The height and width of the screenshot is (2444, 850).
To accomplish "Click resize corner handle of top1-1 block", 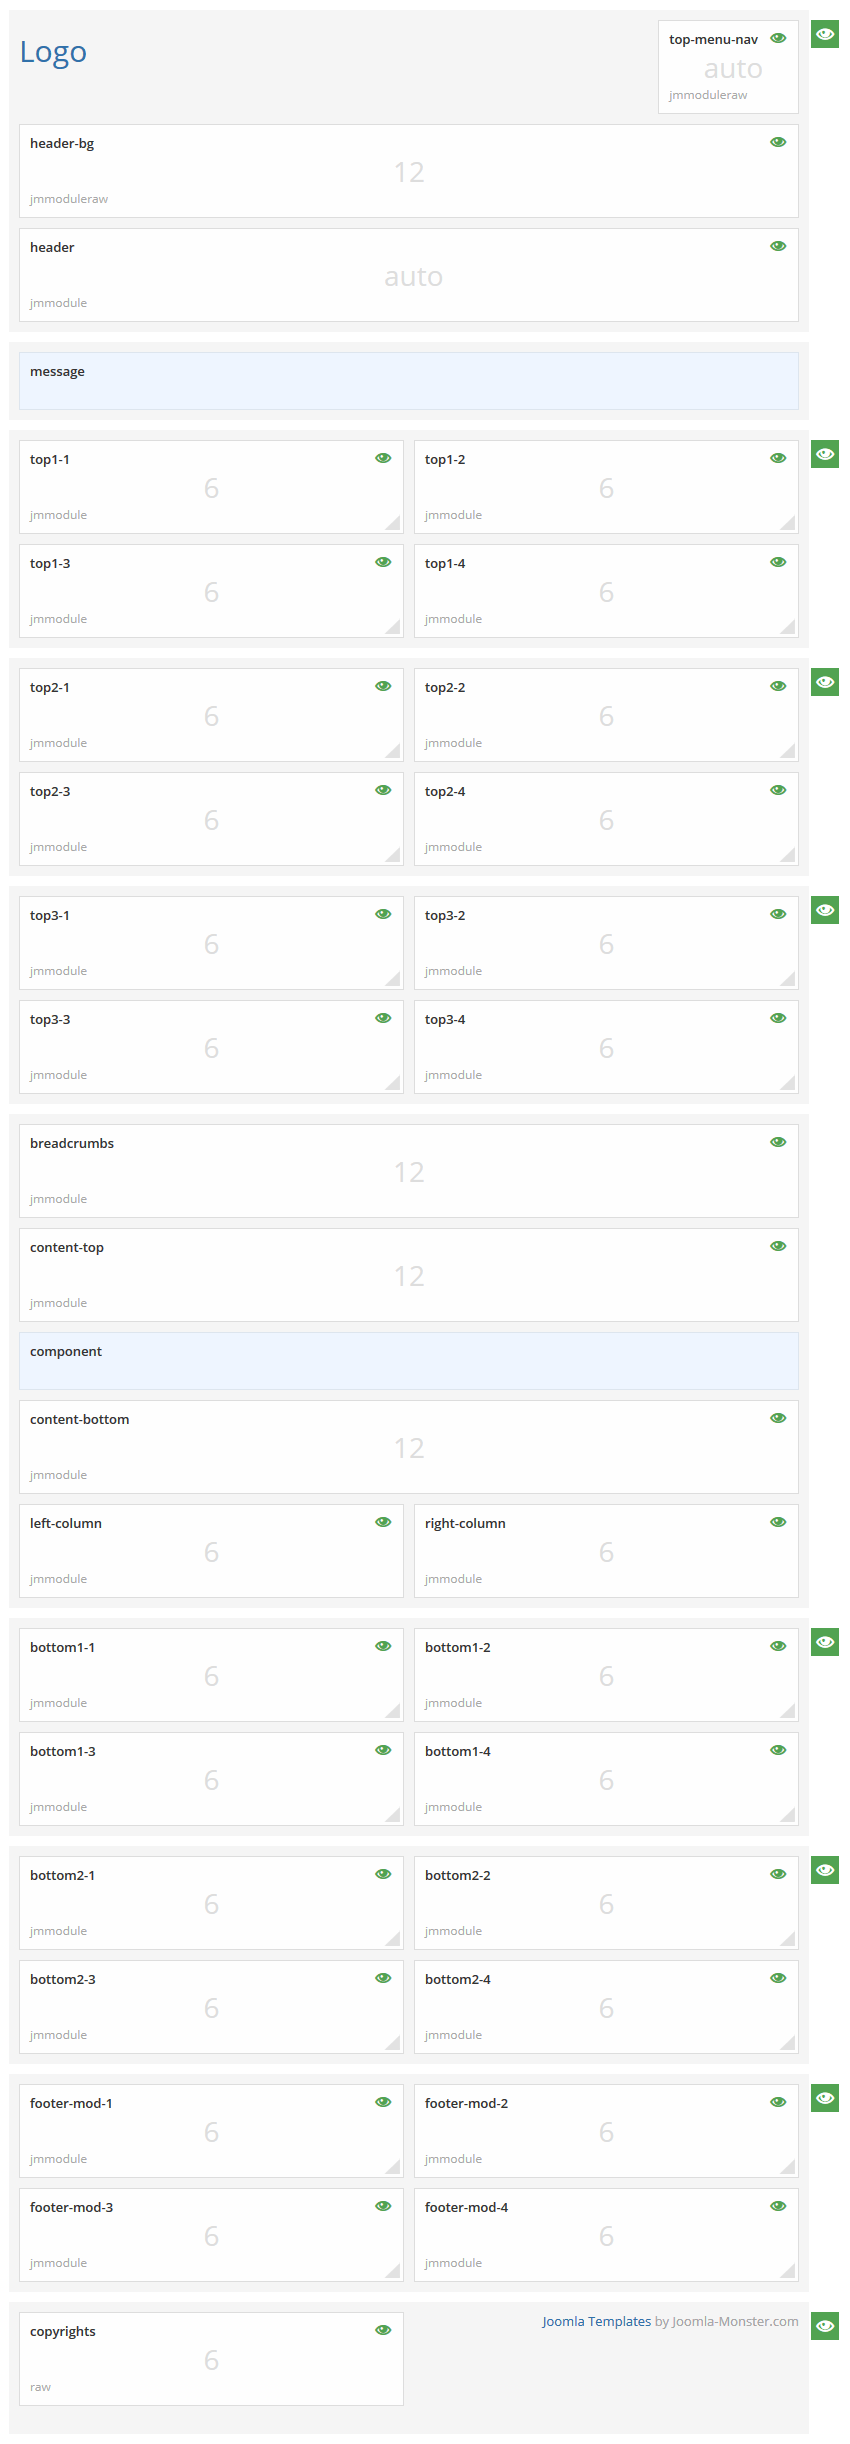I will click(x=394, y=524).
